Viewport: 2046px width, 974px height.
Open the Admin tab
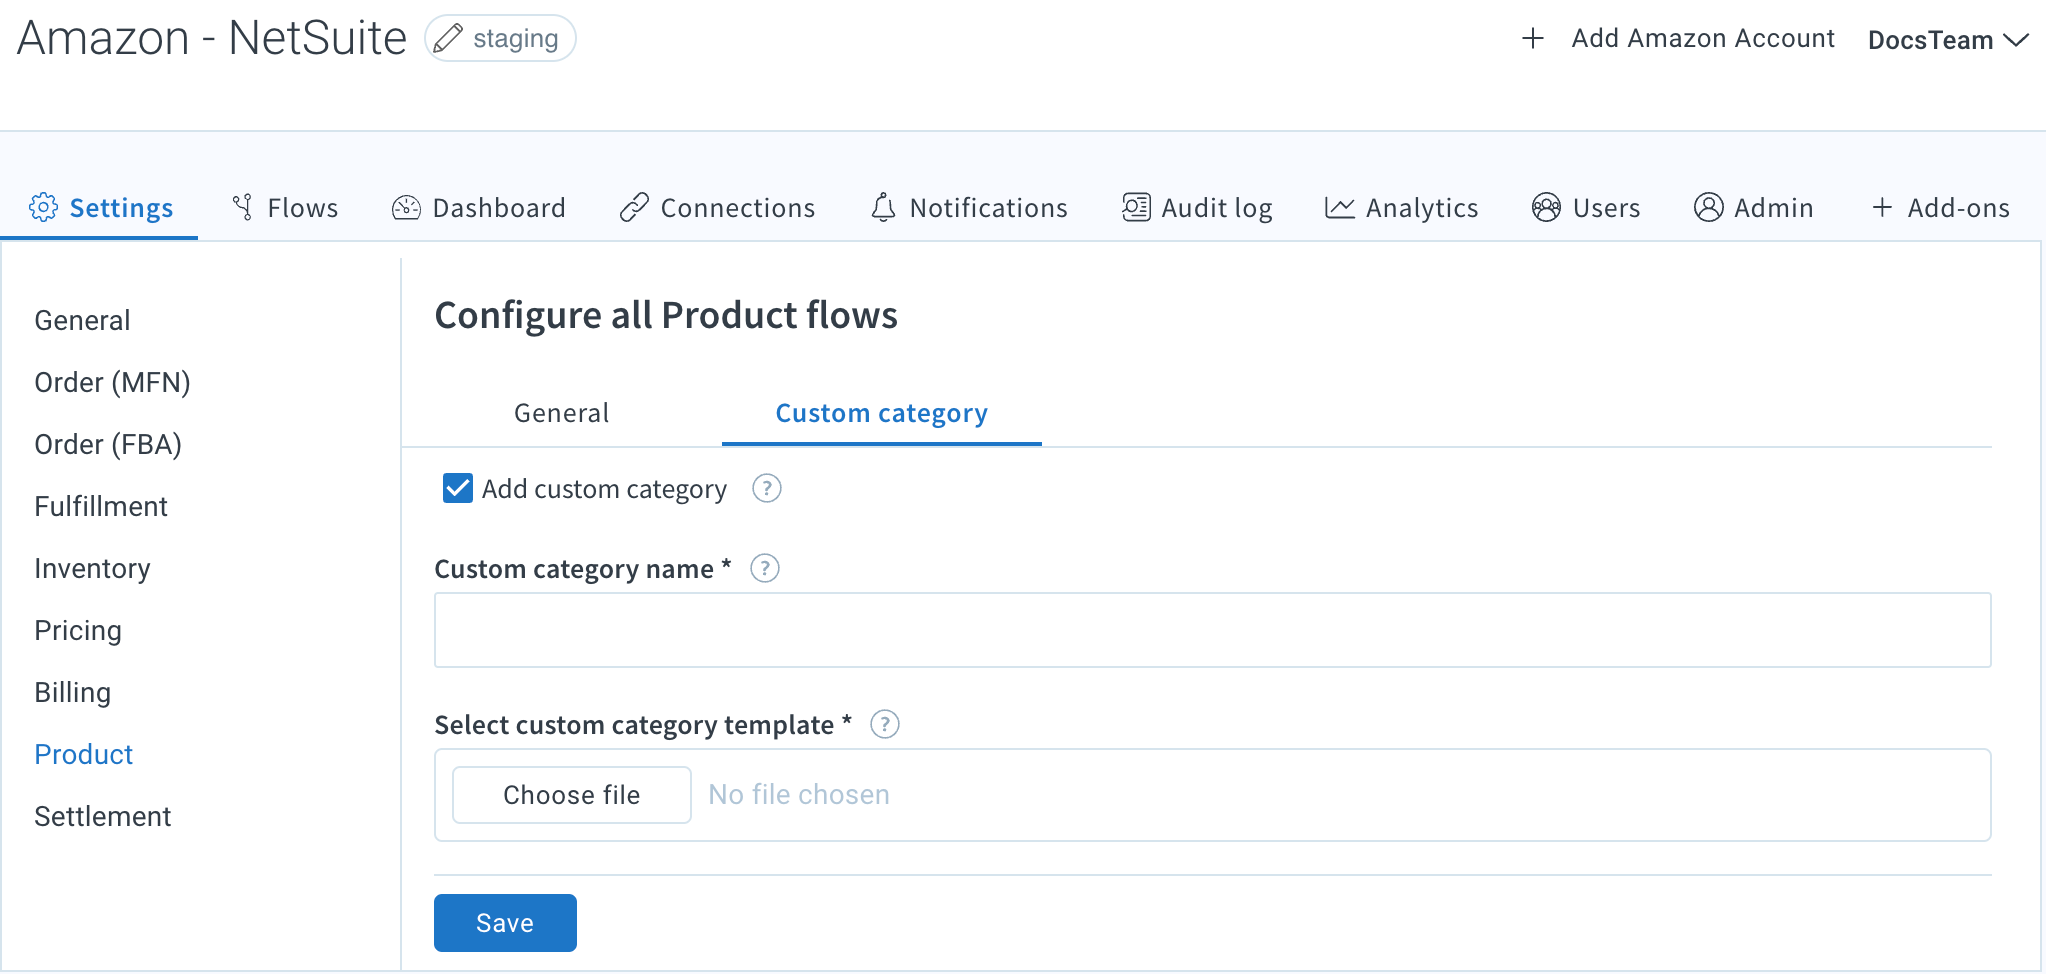1754,207
